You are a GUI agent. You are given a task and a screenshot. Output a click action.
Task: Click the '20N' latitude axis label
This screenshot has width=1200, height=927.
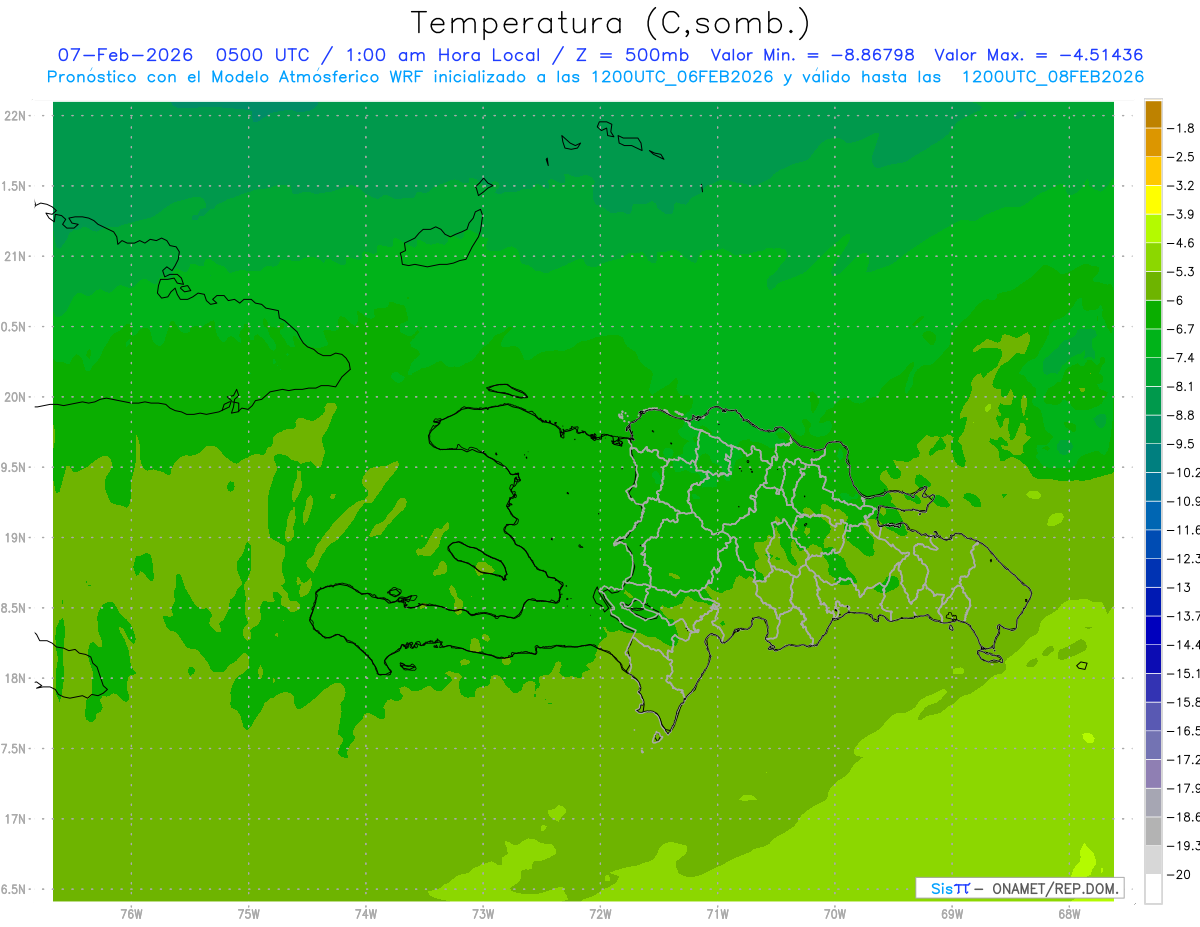click(16, 397)
